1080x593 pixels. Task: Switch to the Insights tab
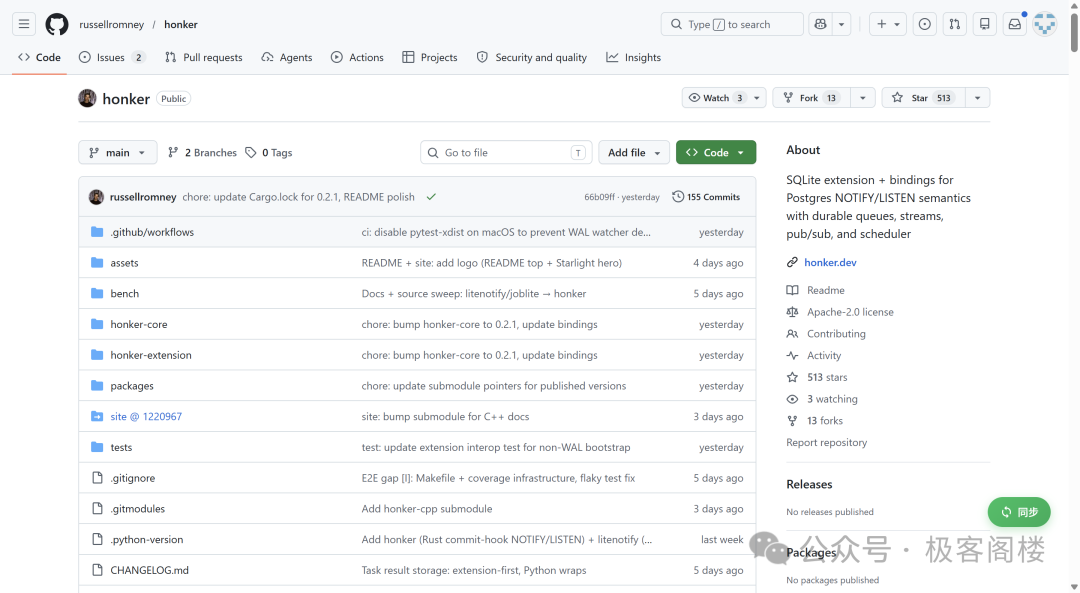pos(634,57)
